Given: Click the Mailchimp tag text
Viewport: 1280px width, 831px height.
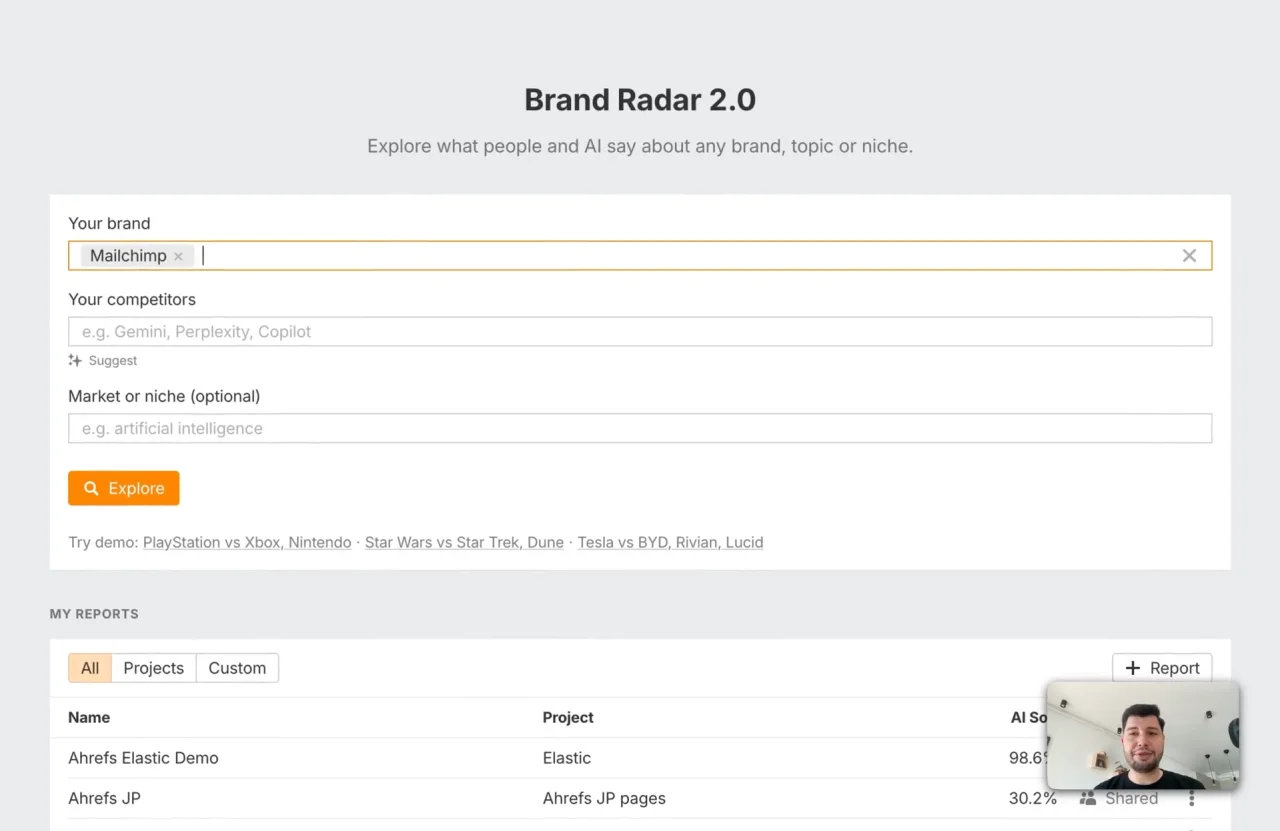Looking at the screenshot, I should point(128,256).
